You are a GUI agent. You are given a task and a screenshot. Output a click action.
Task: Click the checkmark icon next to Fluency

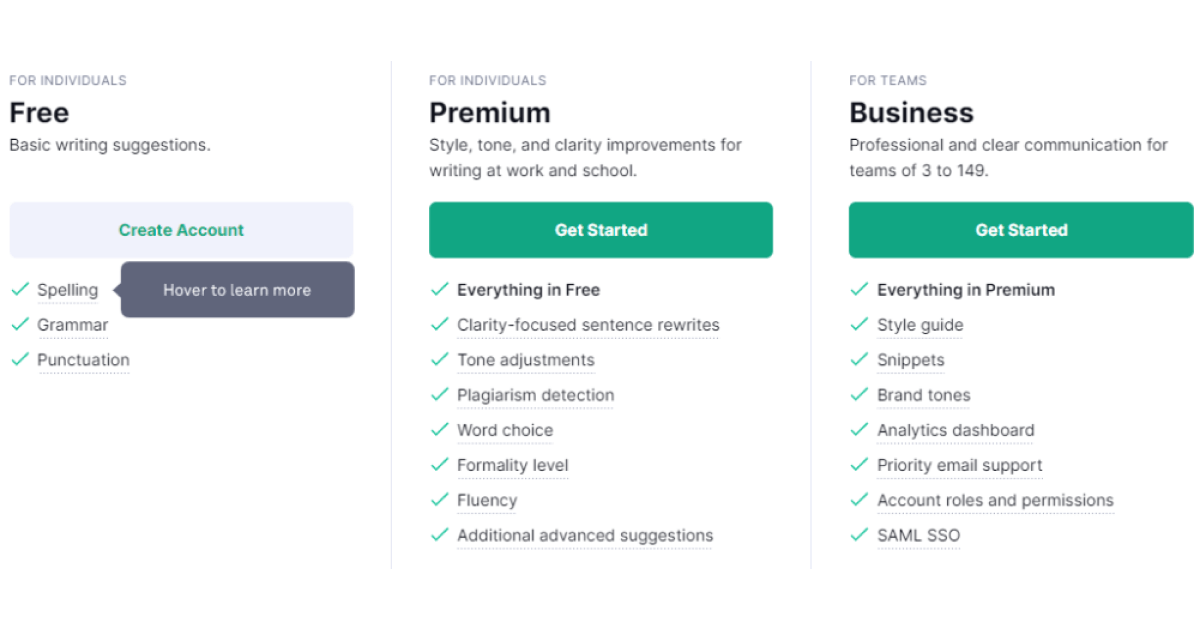440,500
